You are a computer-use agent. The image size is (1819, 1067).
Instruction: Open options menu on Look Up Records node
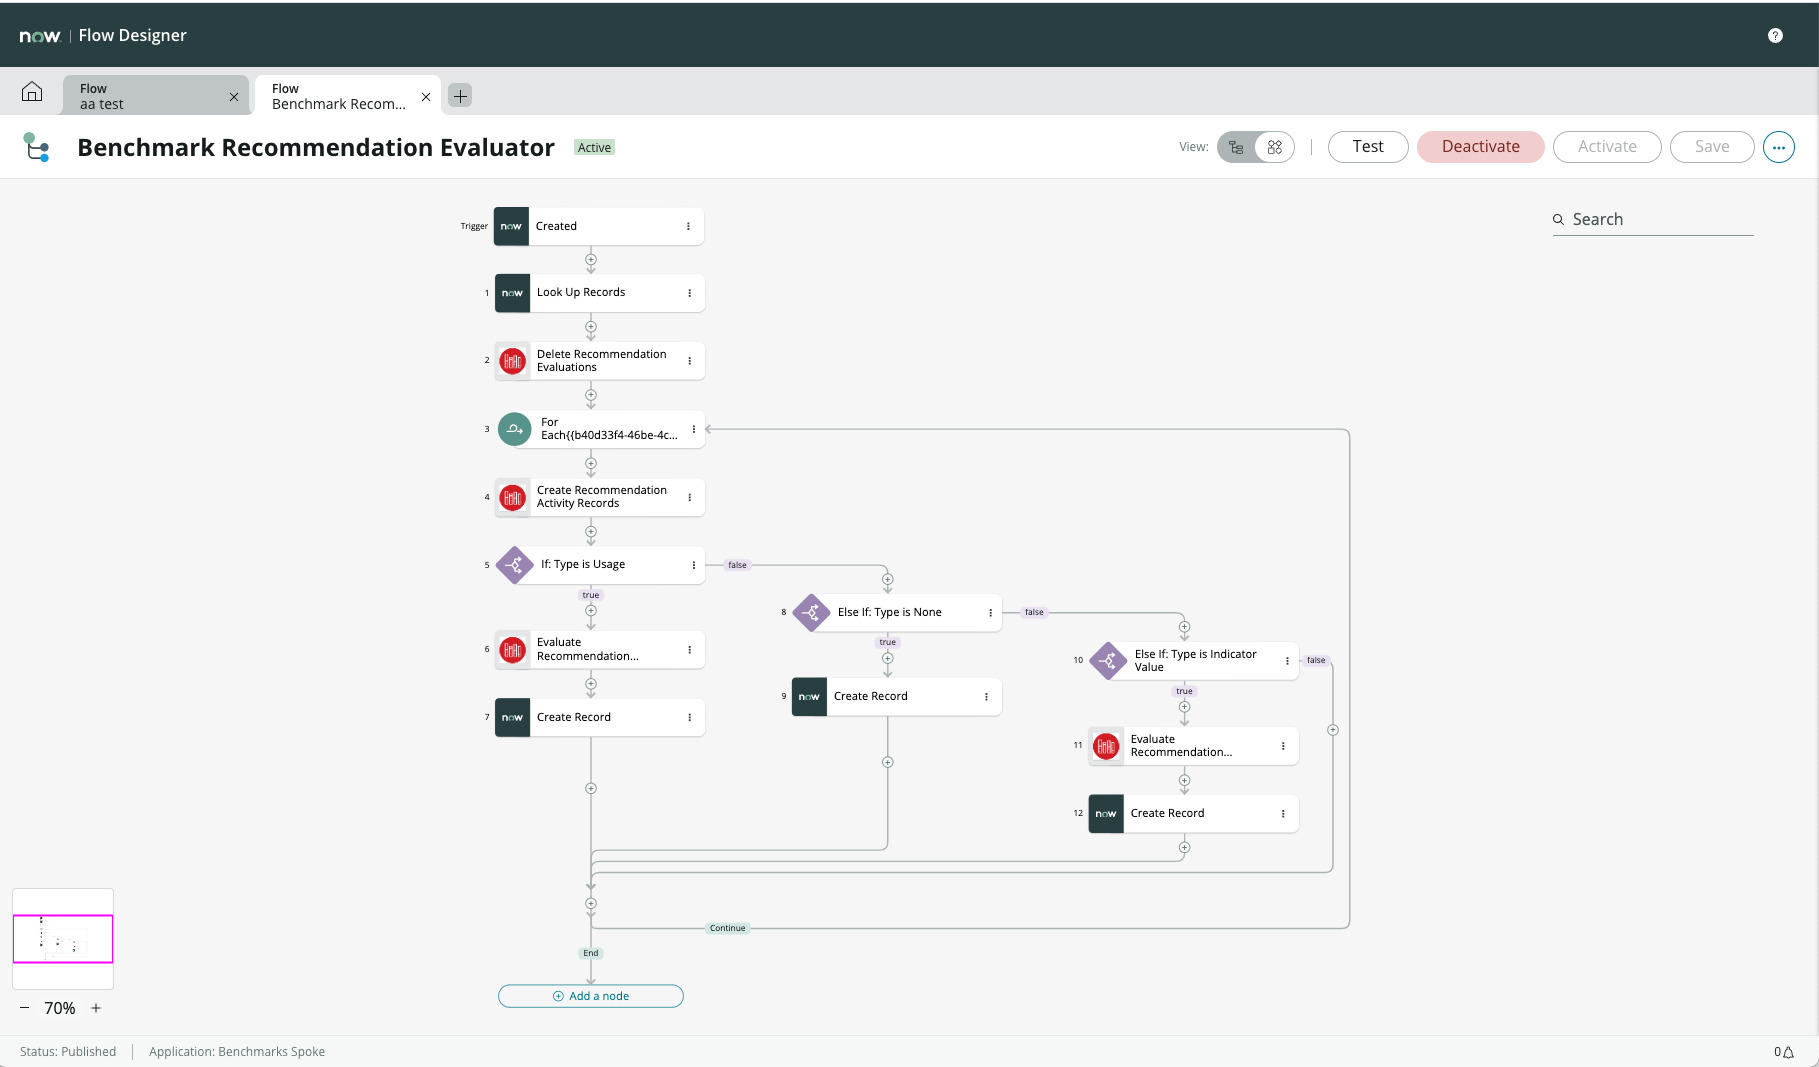(x=689, y=292)
